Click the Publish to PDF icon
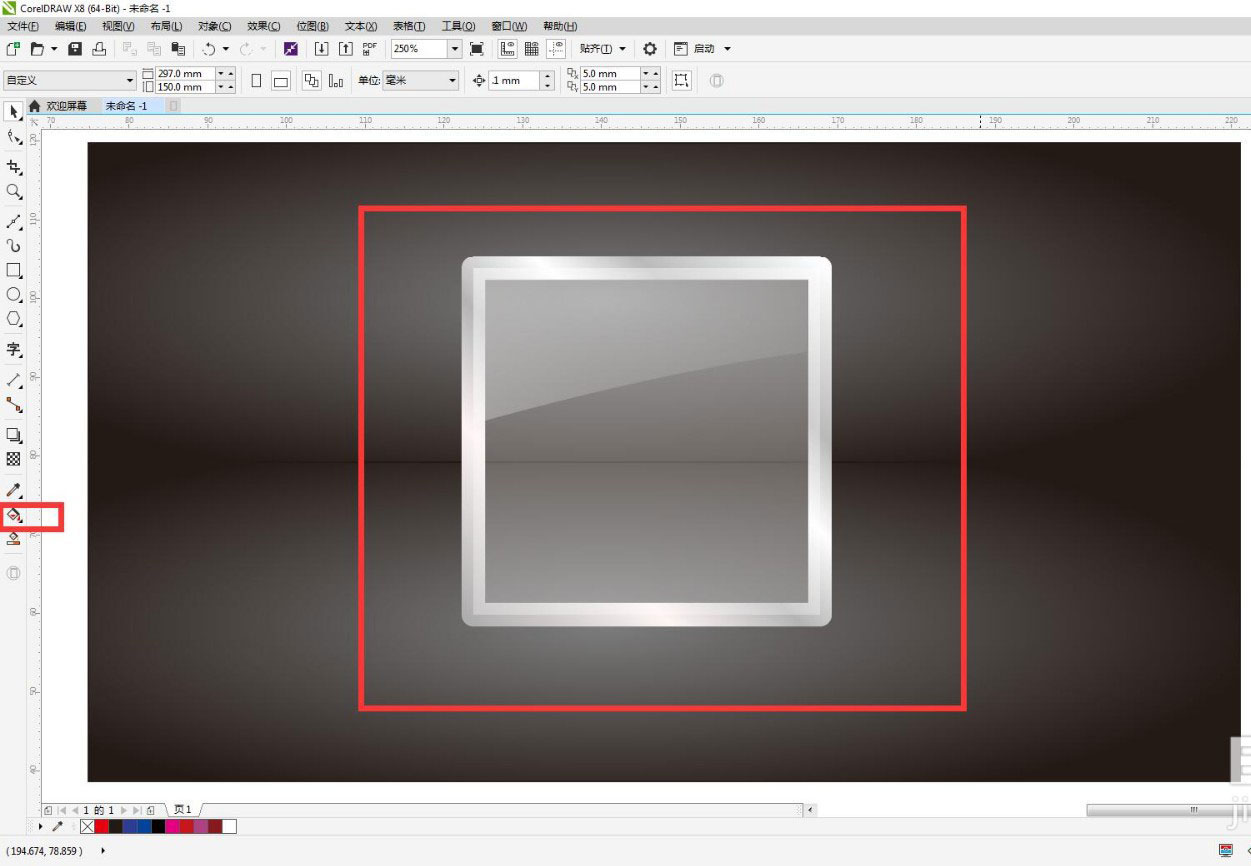 [x=370, y=49]
